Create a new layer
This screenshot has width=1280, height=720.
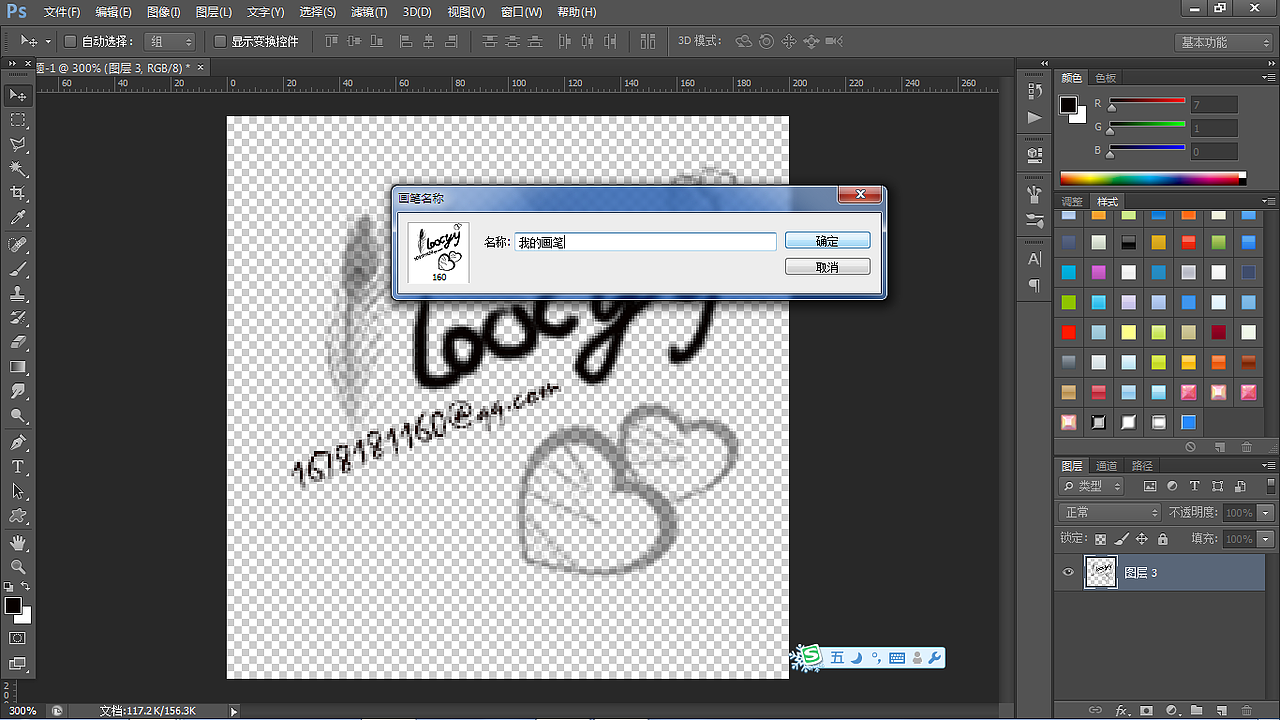[x=1221, y=710]
